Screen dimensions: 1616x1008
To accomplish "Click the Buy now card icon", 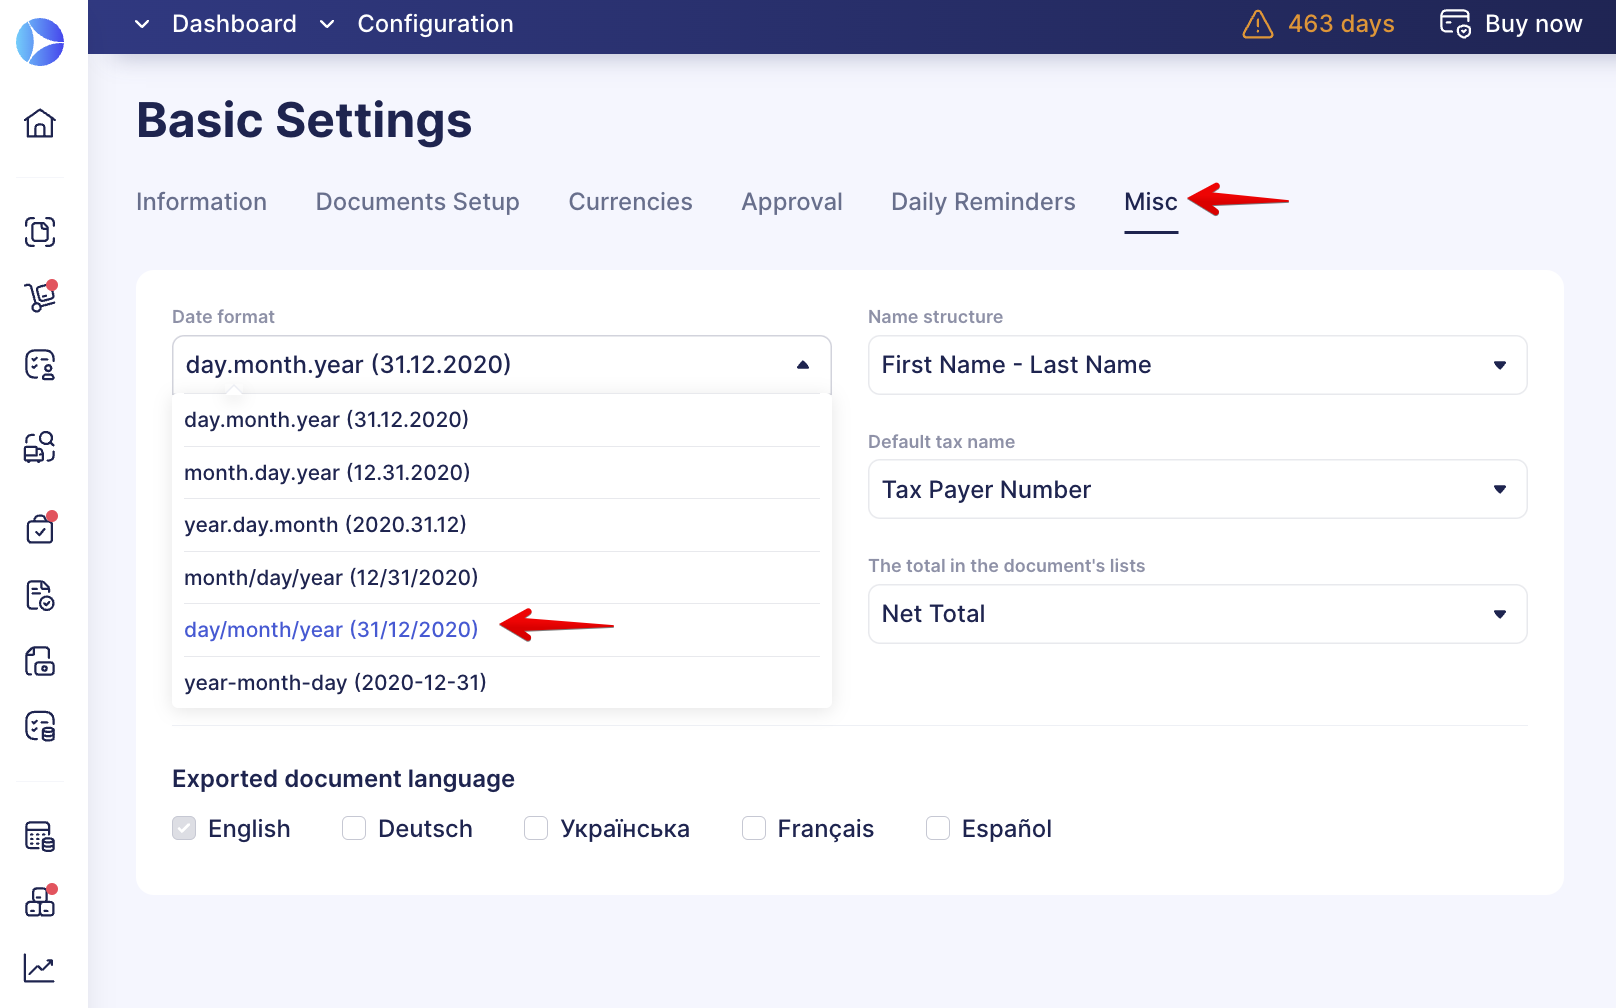I will [1455, 23].
